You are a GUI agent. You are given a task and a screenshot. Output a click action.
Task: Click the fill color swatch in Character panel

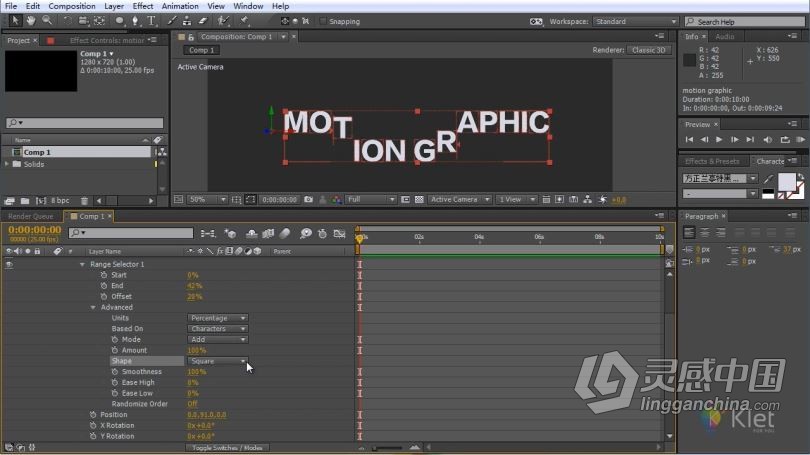click(x=786, y=181)
